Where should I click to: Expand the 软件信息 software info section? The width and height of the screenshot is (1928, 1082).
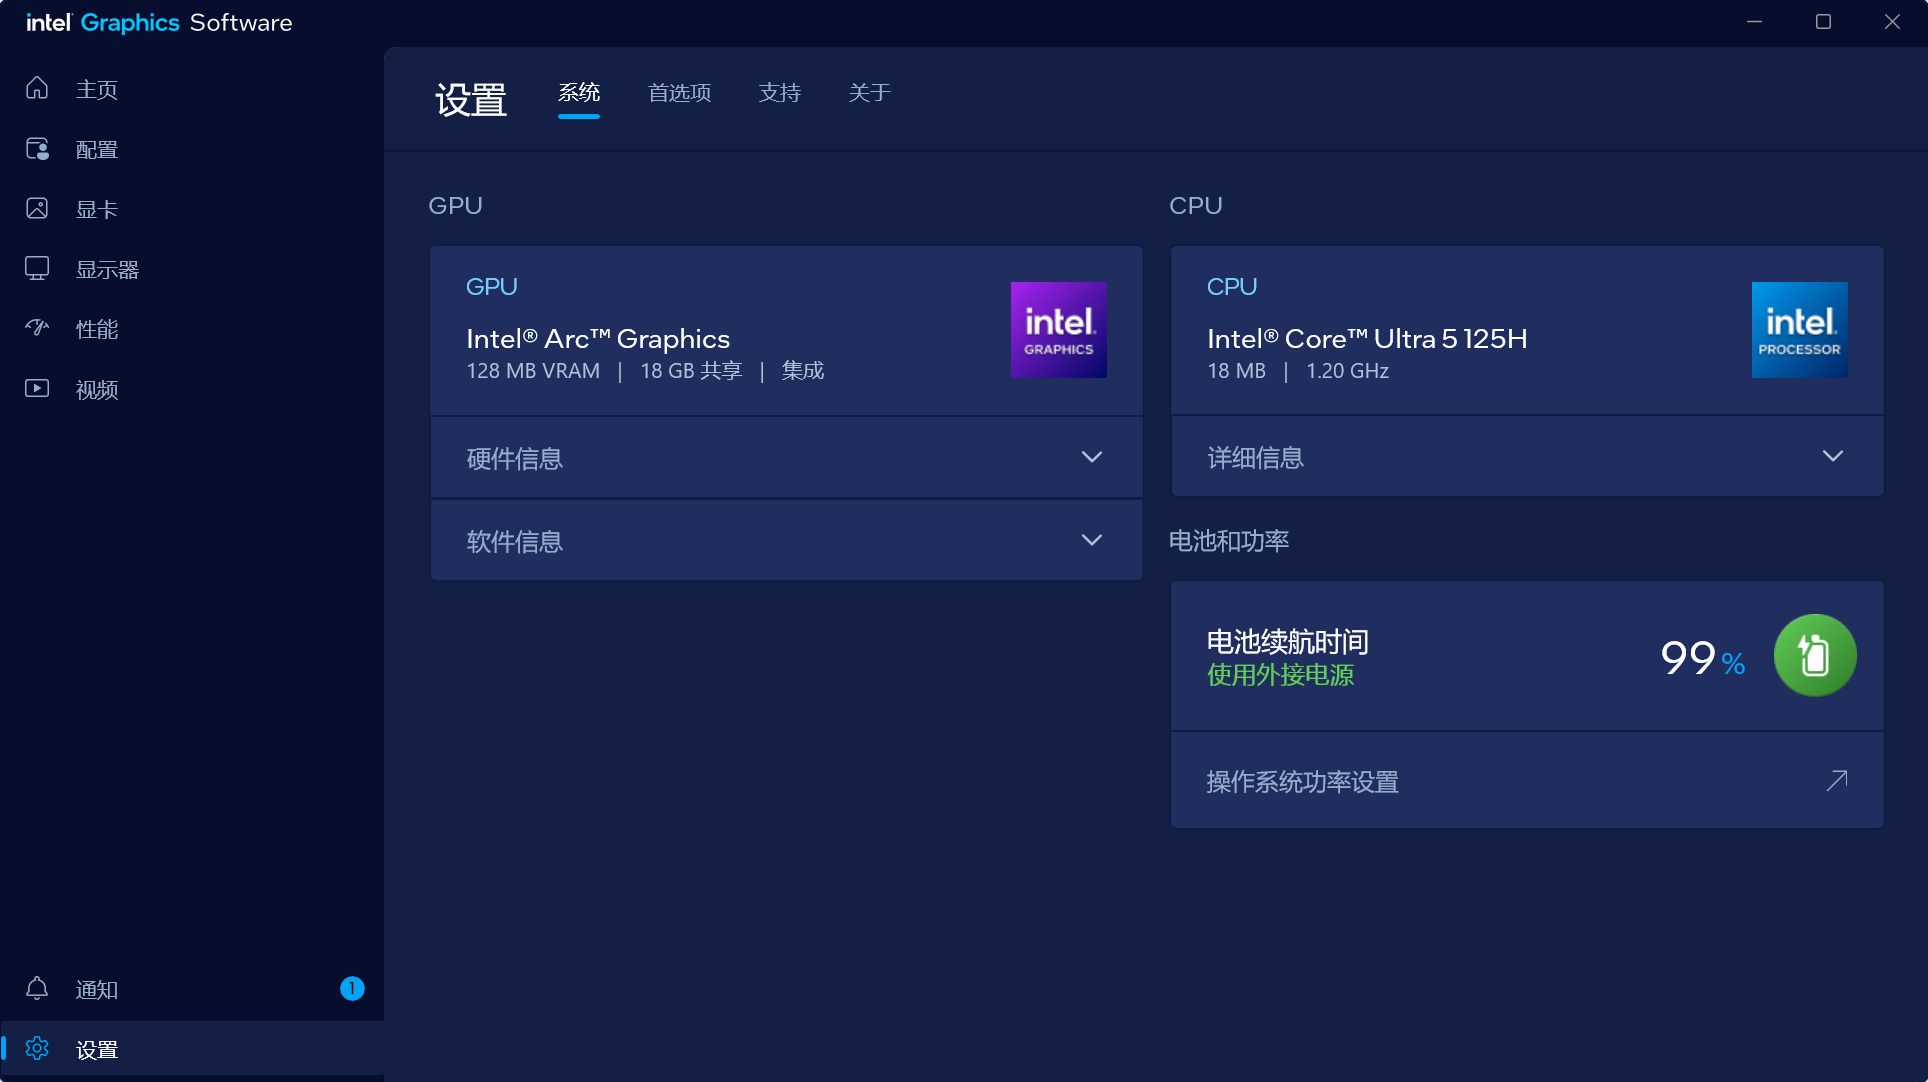click(786, 541)
